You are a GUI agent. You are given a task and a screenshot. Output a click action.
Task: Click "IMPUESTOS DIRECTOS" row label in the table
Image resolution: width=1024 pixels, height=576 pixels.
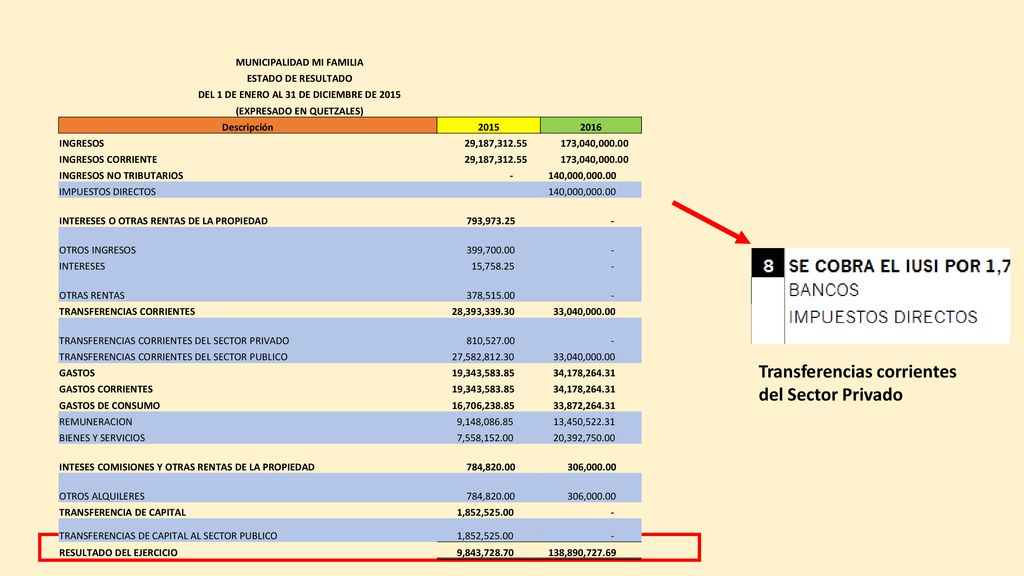click(x=107, y=192)
